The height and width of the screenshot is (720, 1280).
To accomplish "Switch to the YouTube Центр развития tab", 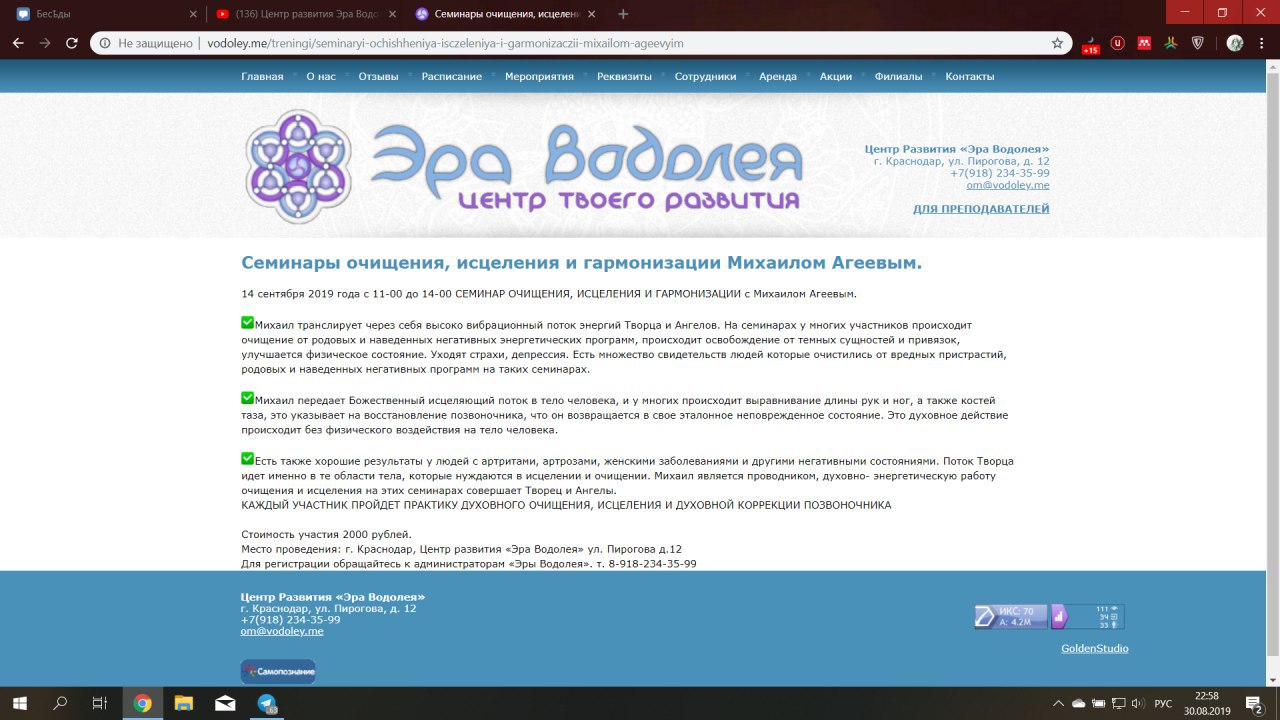I will [x=306, y=14].
